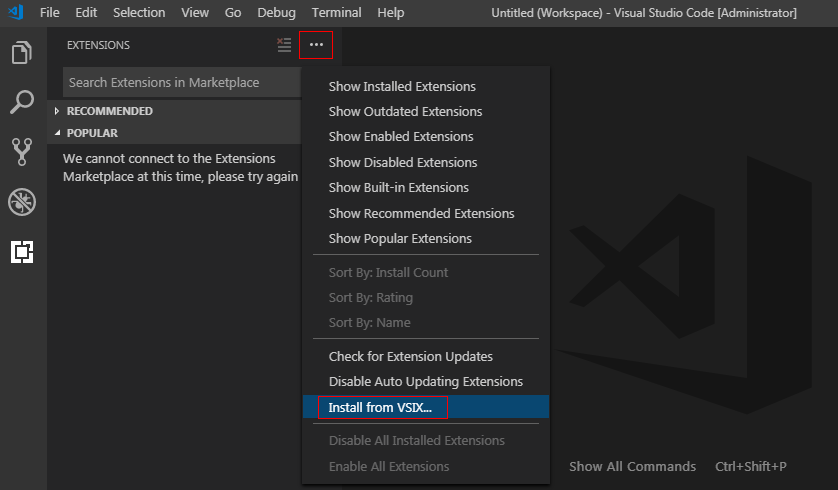Click Show All Commands link

pos(632,466)
